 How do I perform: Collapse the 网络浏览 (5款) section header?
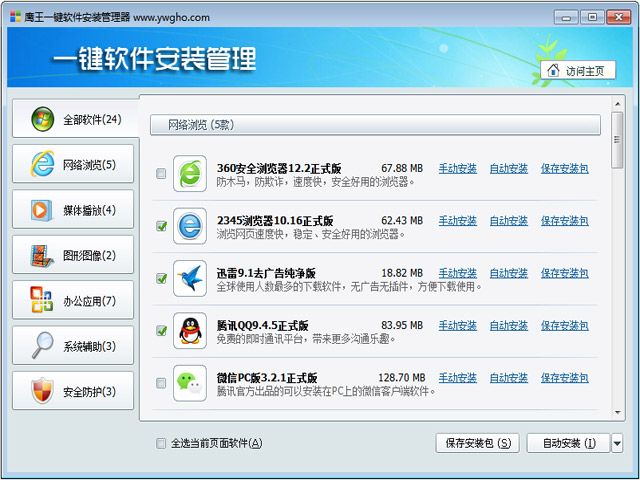tap(375, 125)
